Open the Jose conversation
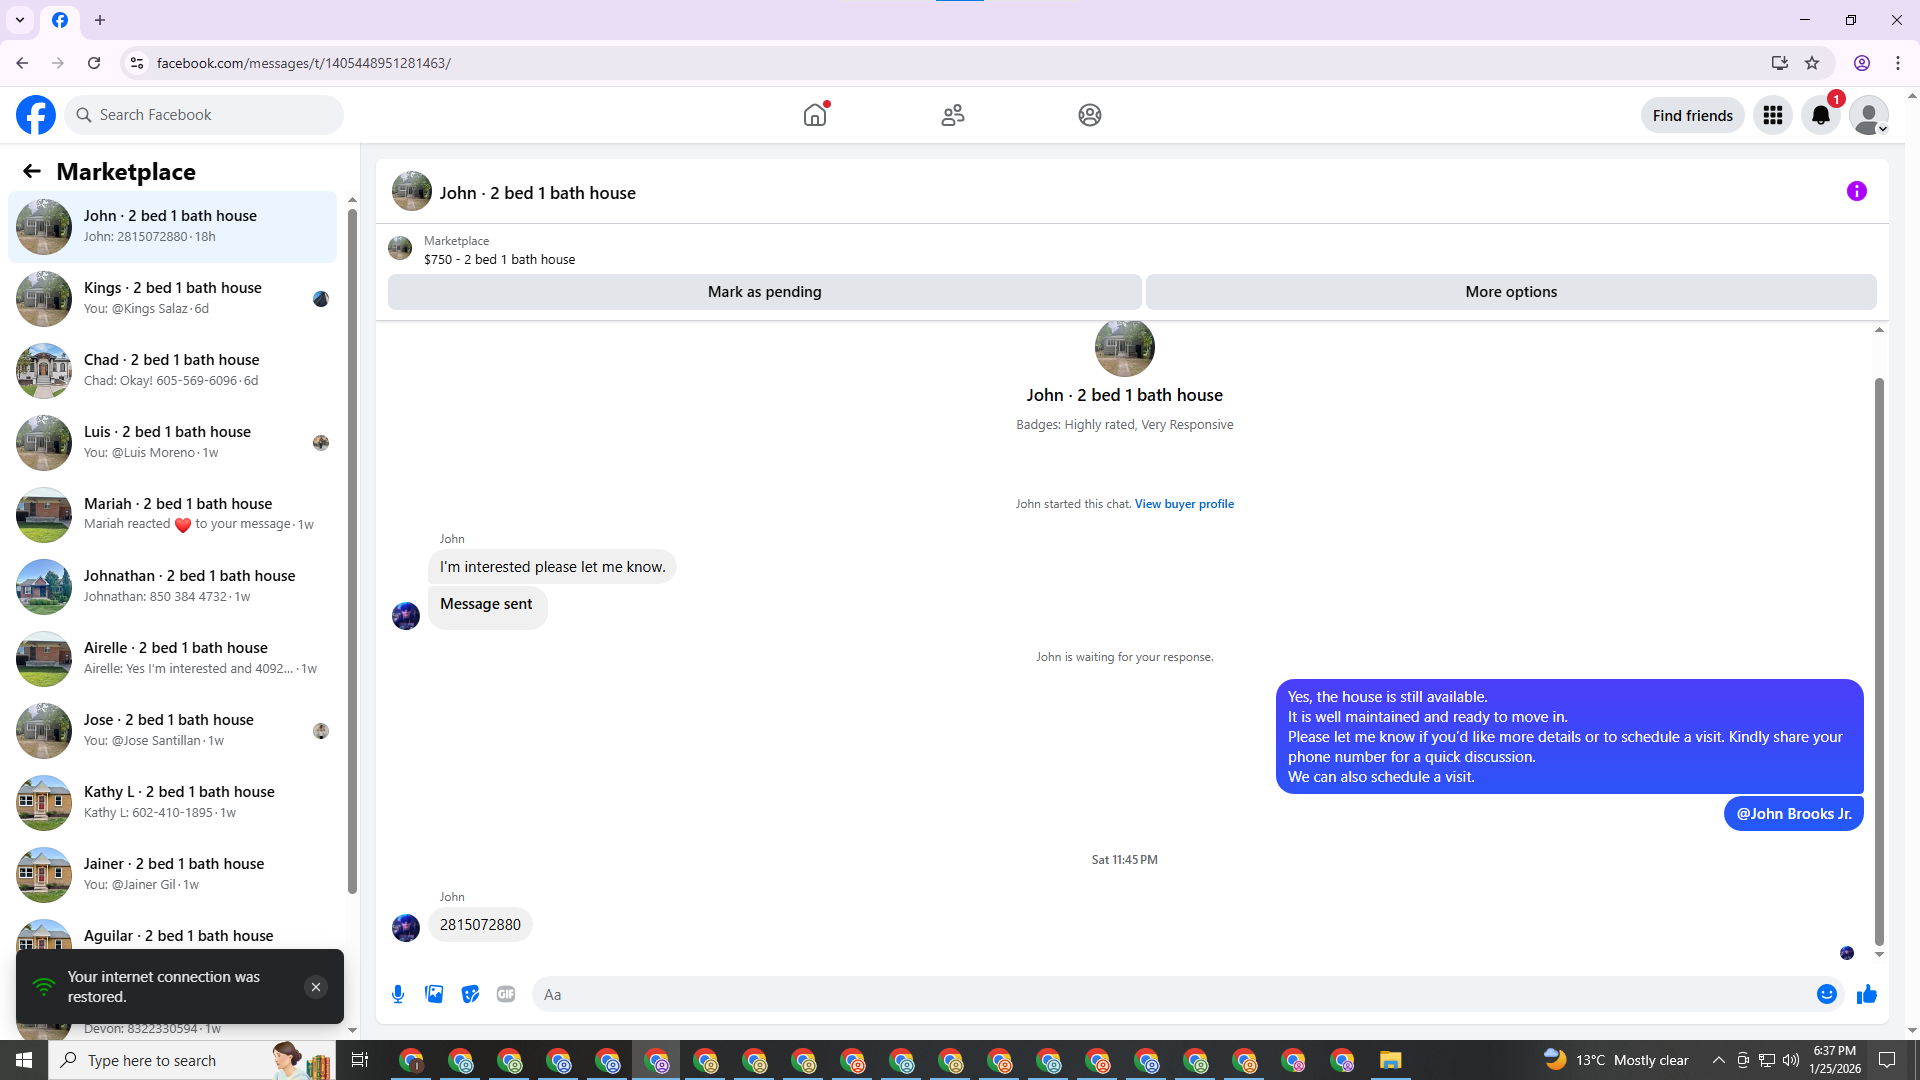This screenshot has width=1920, height=1080. point(173,730)
